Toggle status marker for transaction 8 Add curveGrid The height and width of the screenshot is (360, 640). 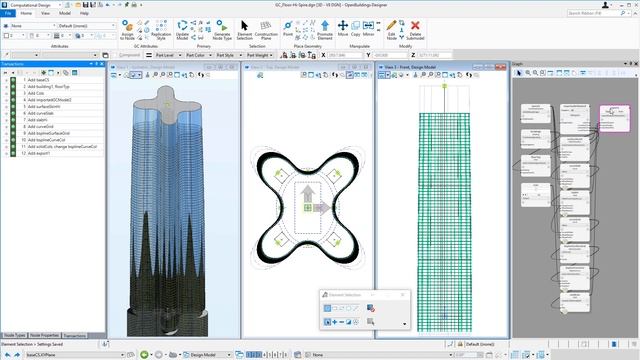point(13,127)
